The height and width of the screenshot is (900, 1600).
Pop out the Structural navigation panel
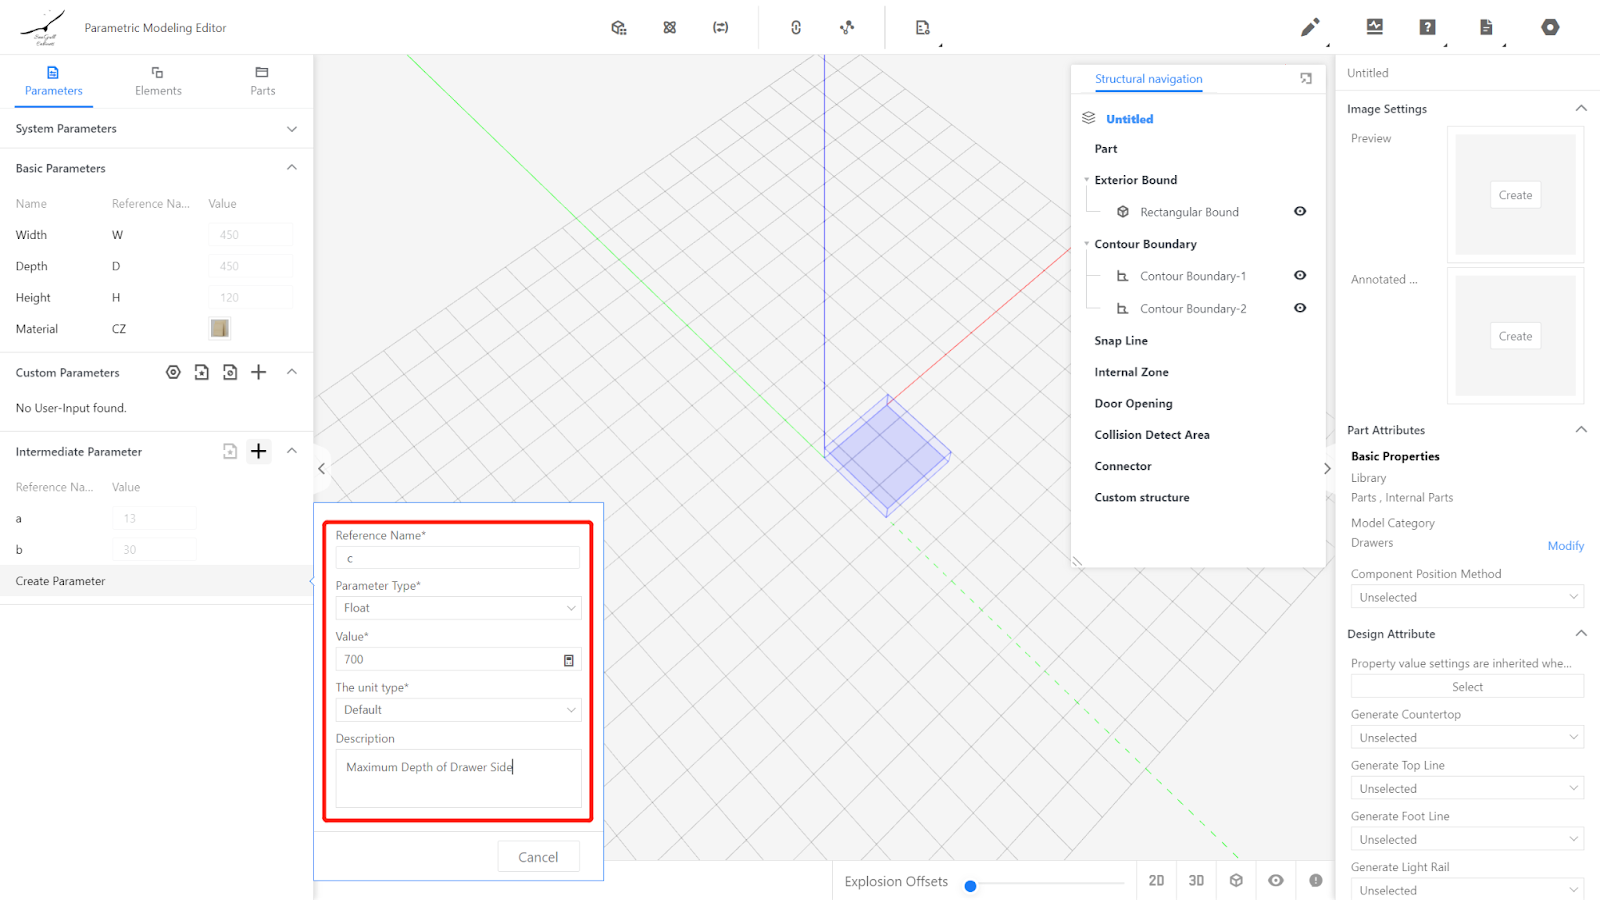[1305, 79]
